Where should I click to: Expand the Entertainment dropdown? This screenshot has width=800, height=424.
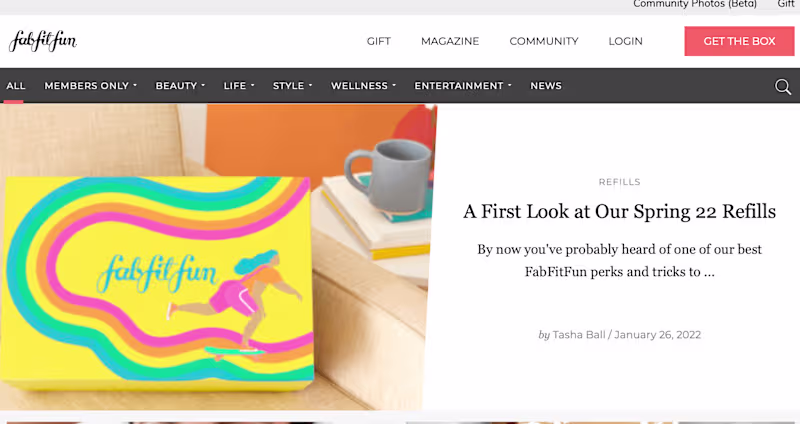463,86
